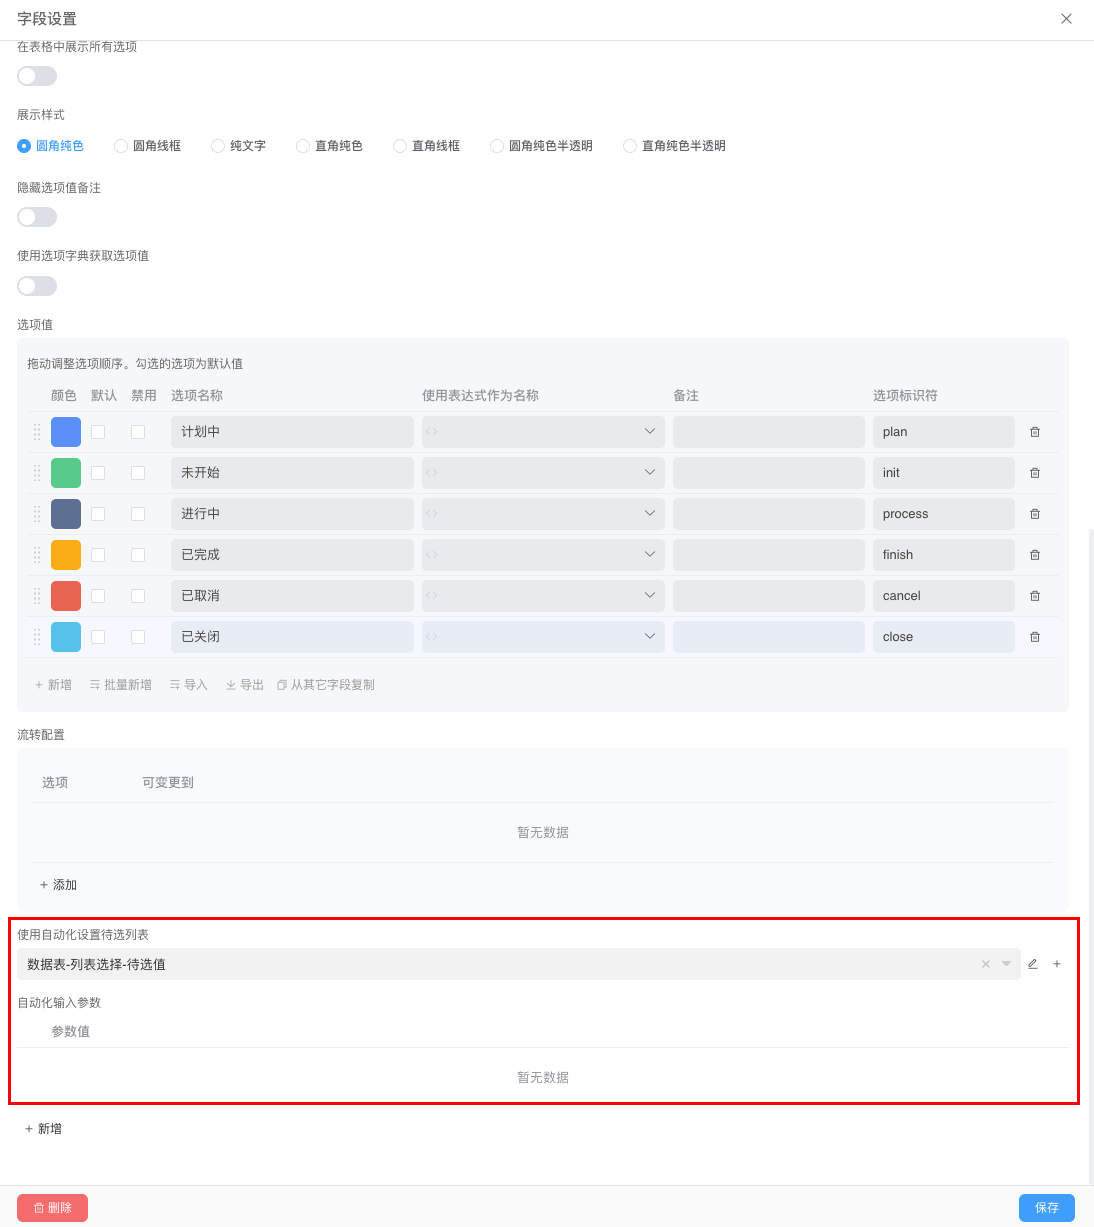Grab the drag handle beside 计划中
The height and width of the screenshot is (1227, 1094).
tap(36, 431)
